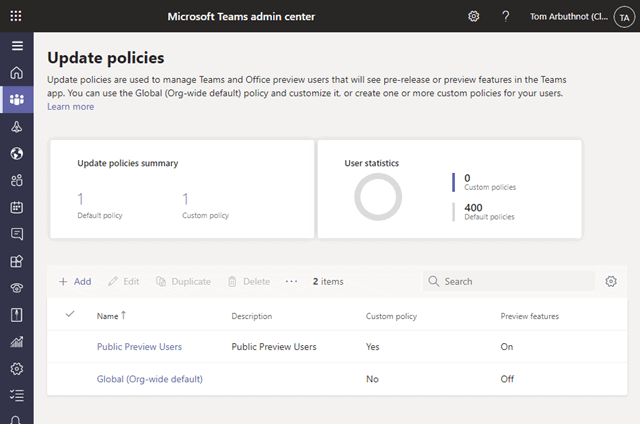
Task: Open the TA account avatar
Action: 624,17
